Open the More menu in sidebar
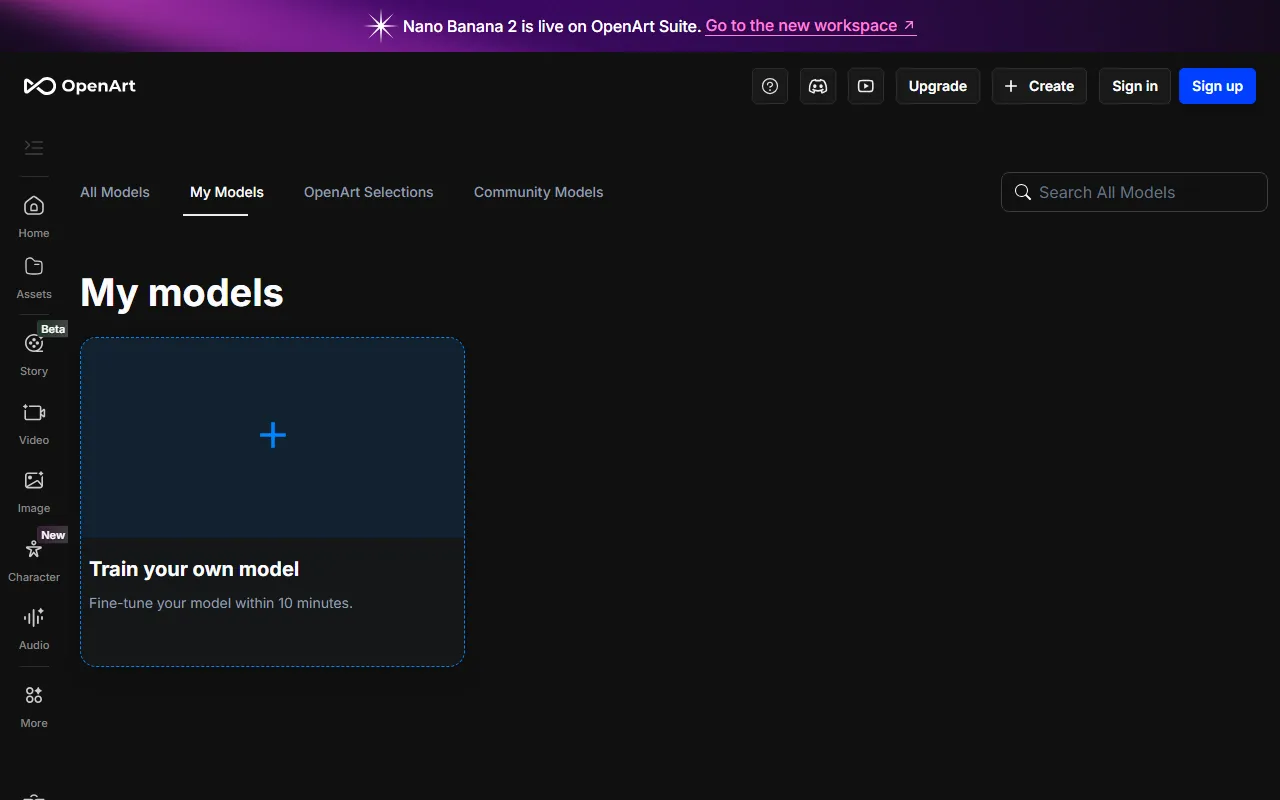This screenshot has width=1280, height=800. coord(34,696)
